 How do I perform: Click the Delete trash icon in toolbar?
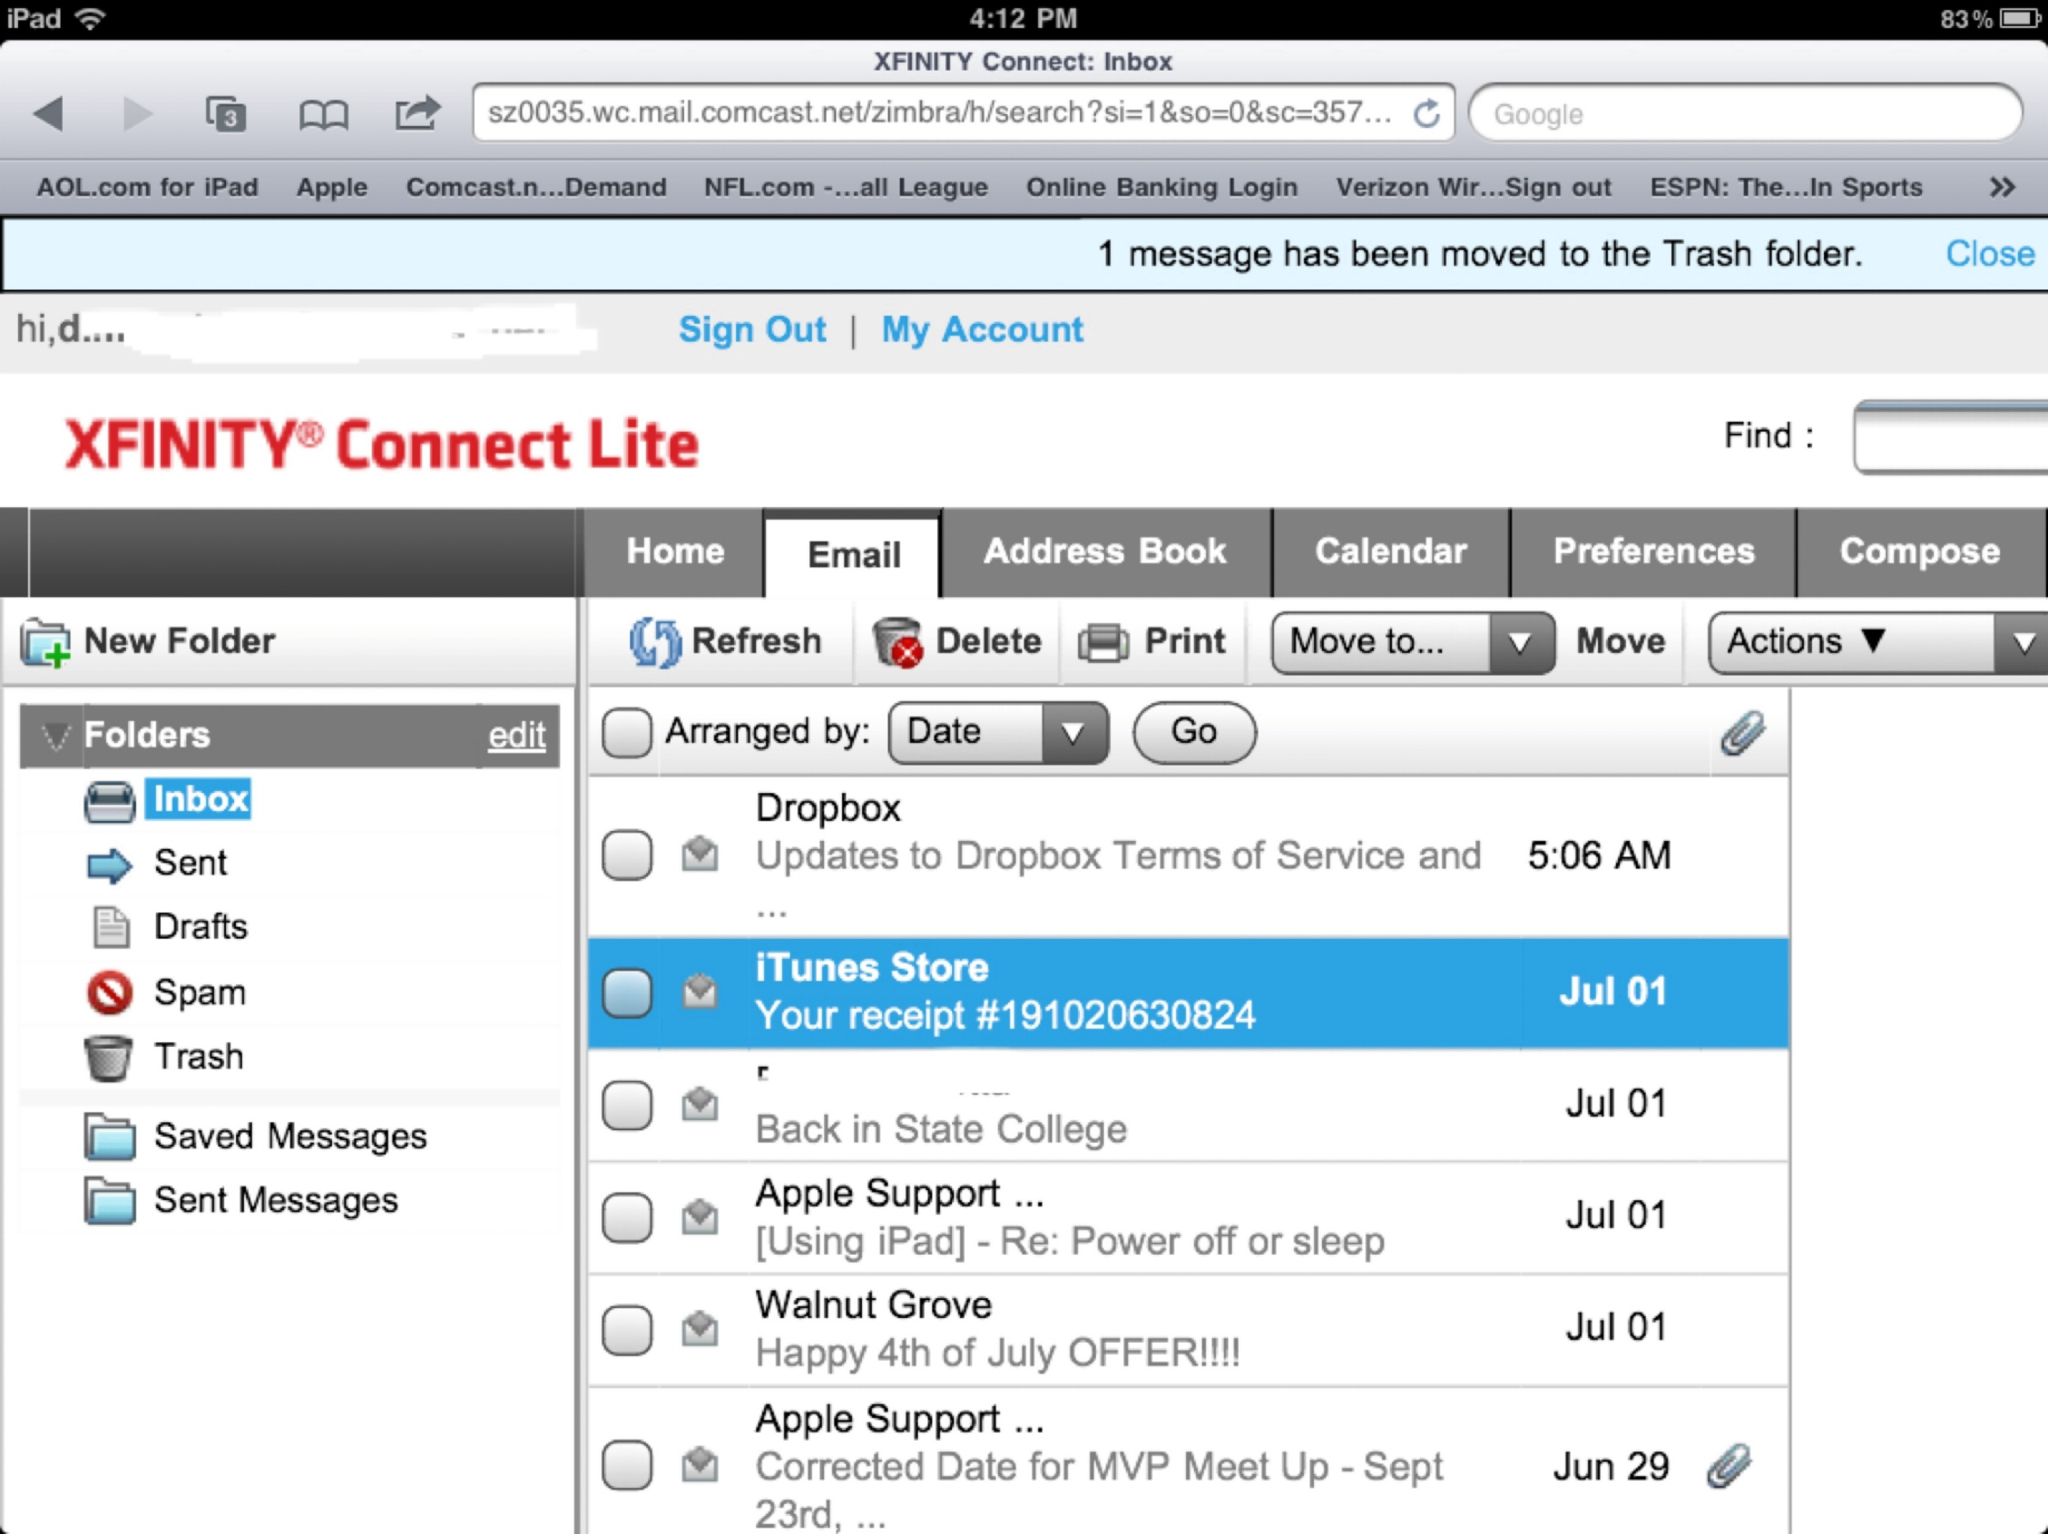coord(896,641)
